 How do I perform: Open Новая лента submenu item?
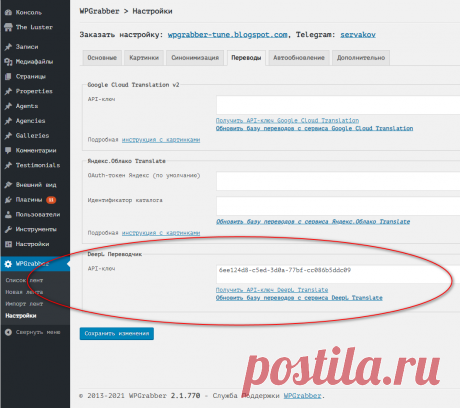[24, 292]
